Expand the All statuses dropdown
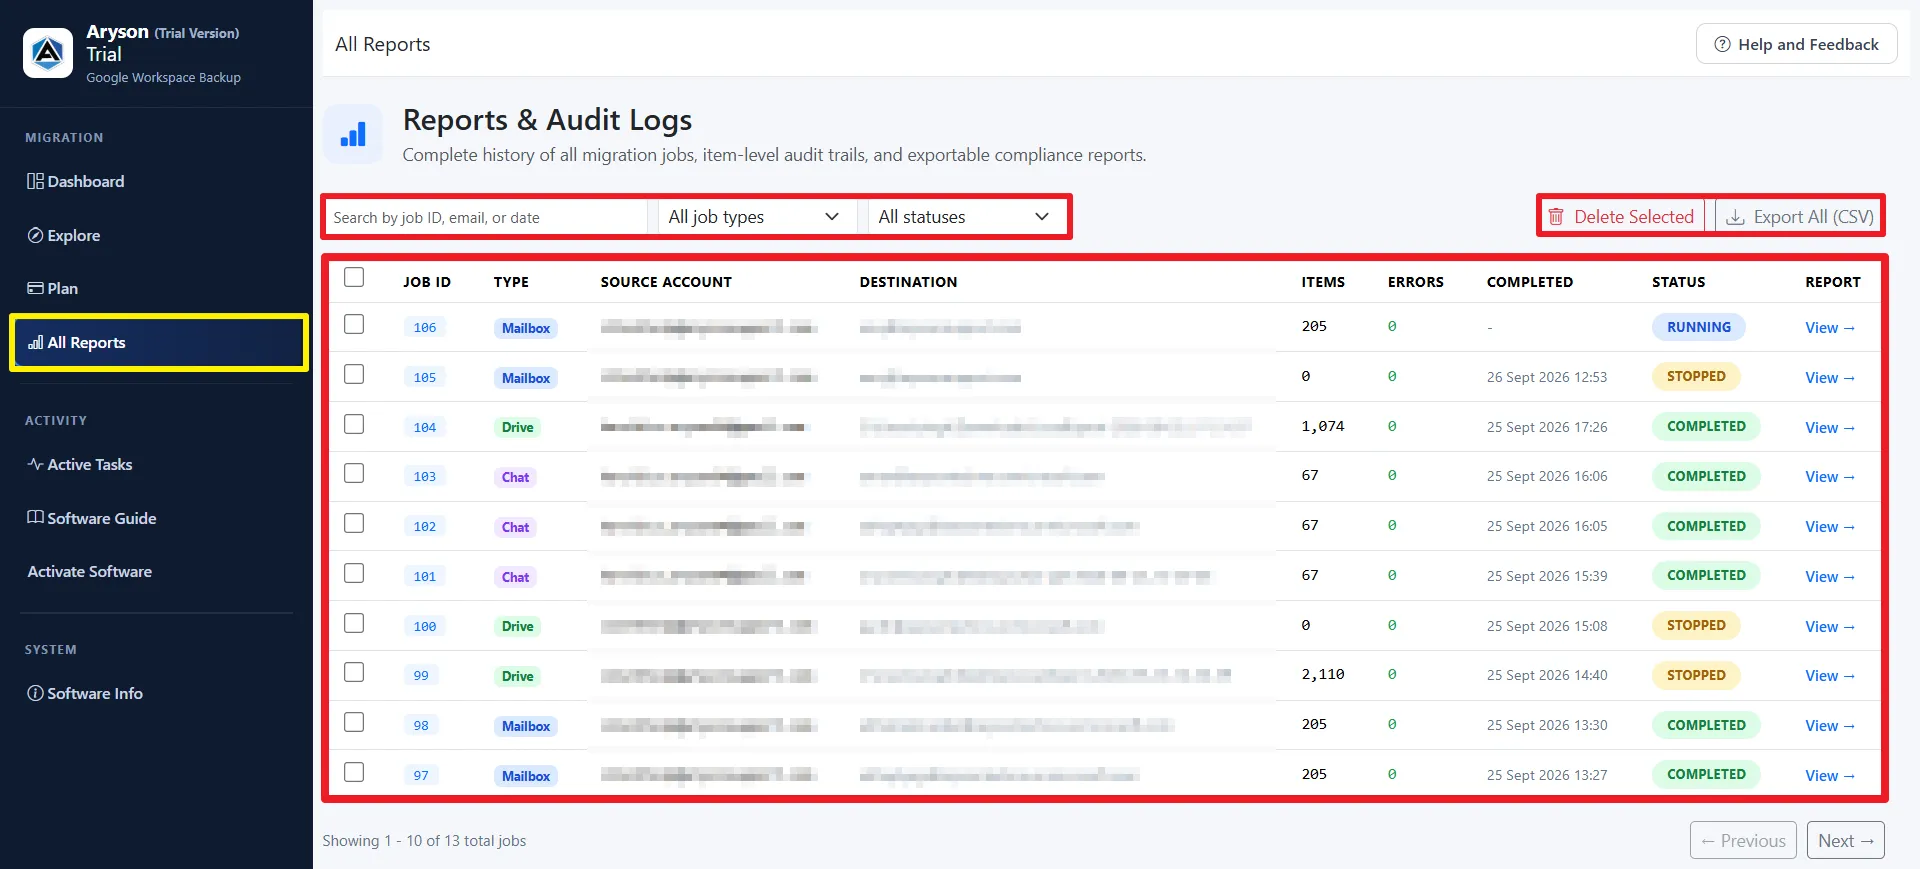 pyautogui.click(x=965, y=217)
